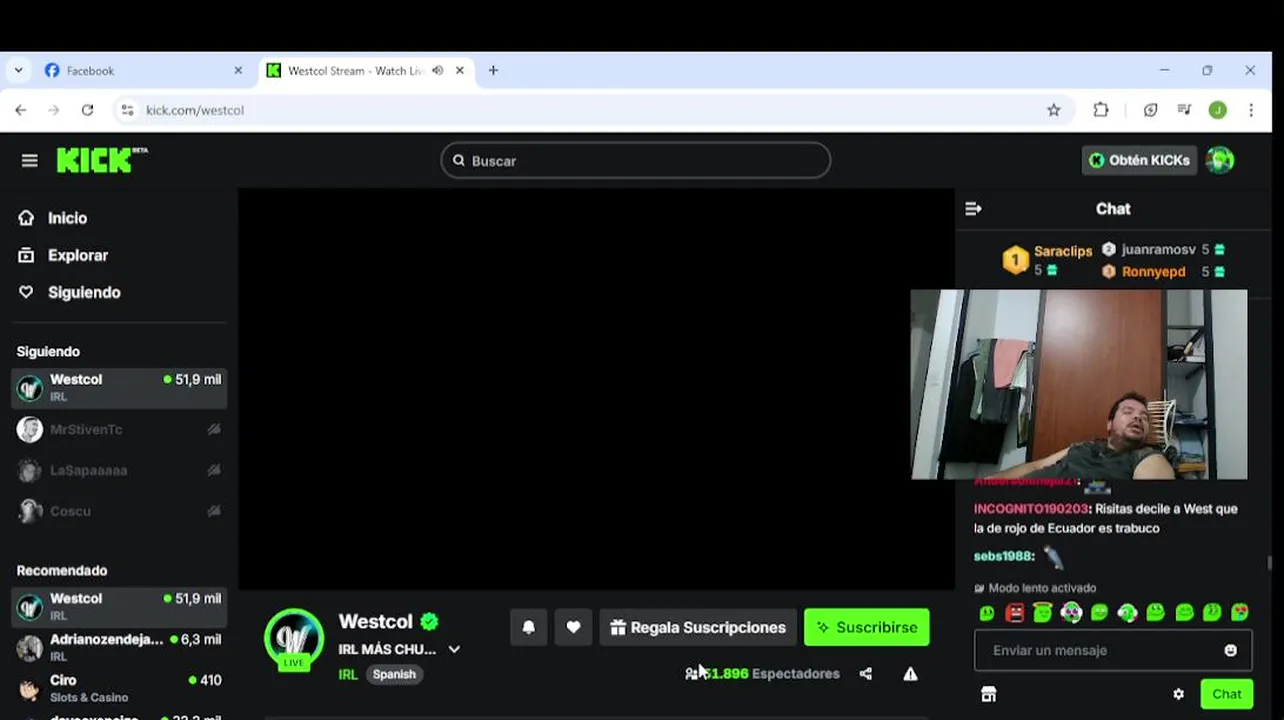Open the browser extensions puzzle icon
This screenshot has width=1284, height=720.
(x=1101, y=110)
